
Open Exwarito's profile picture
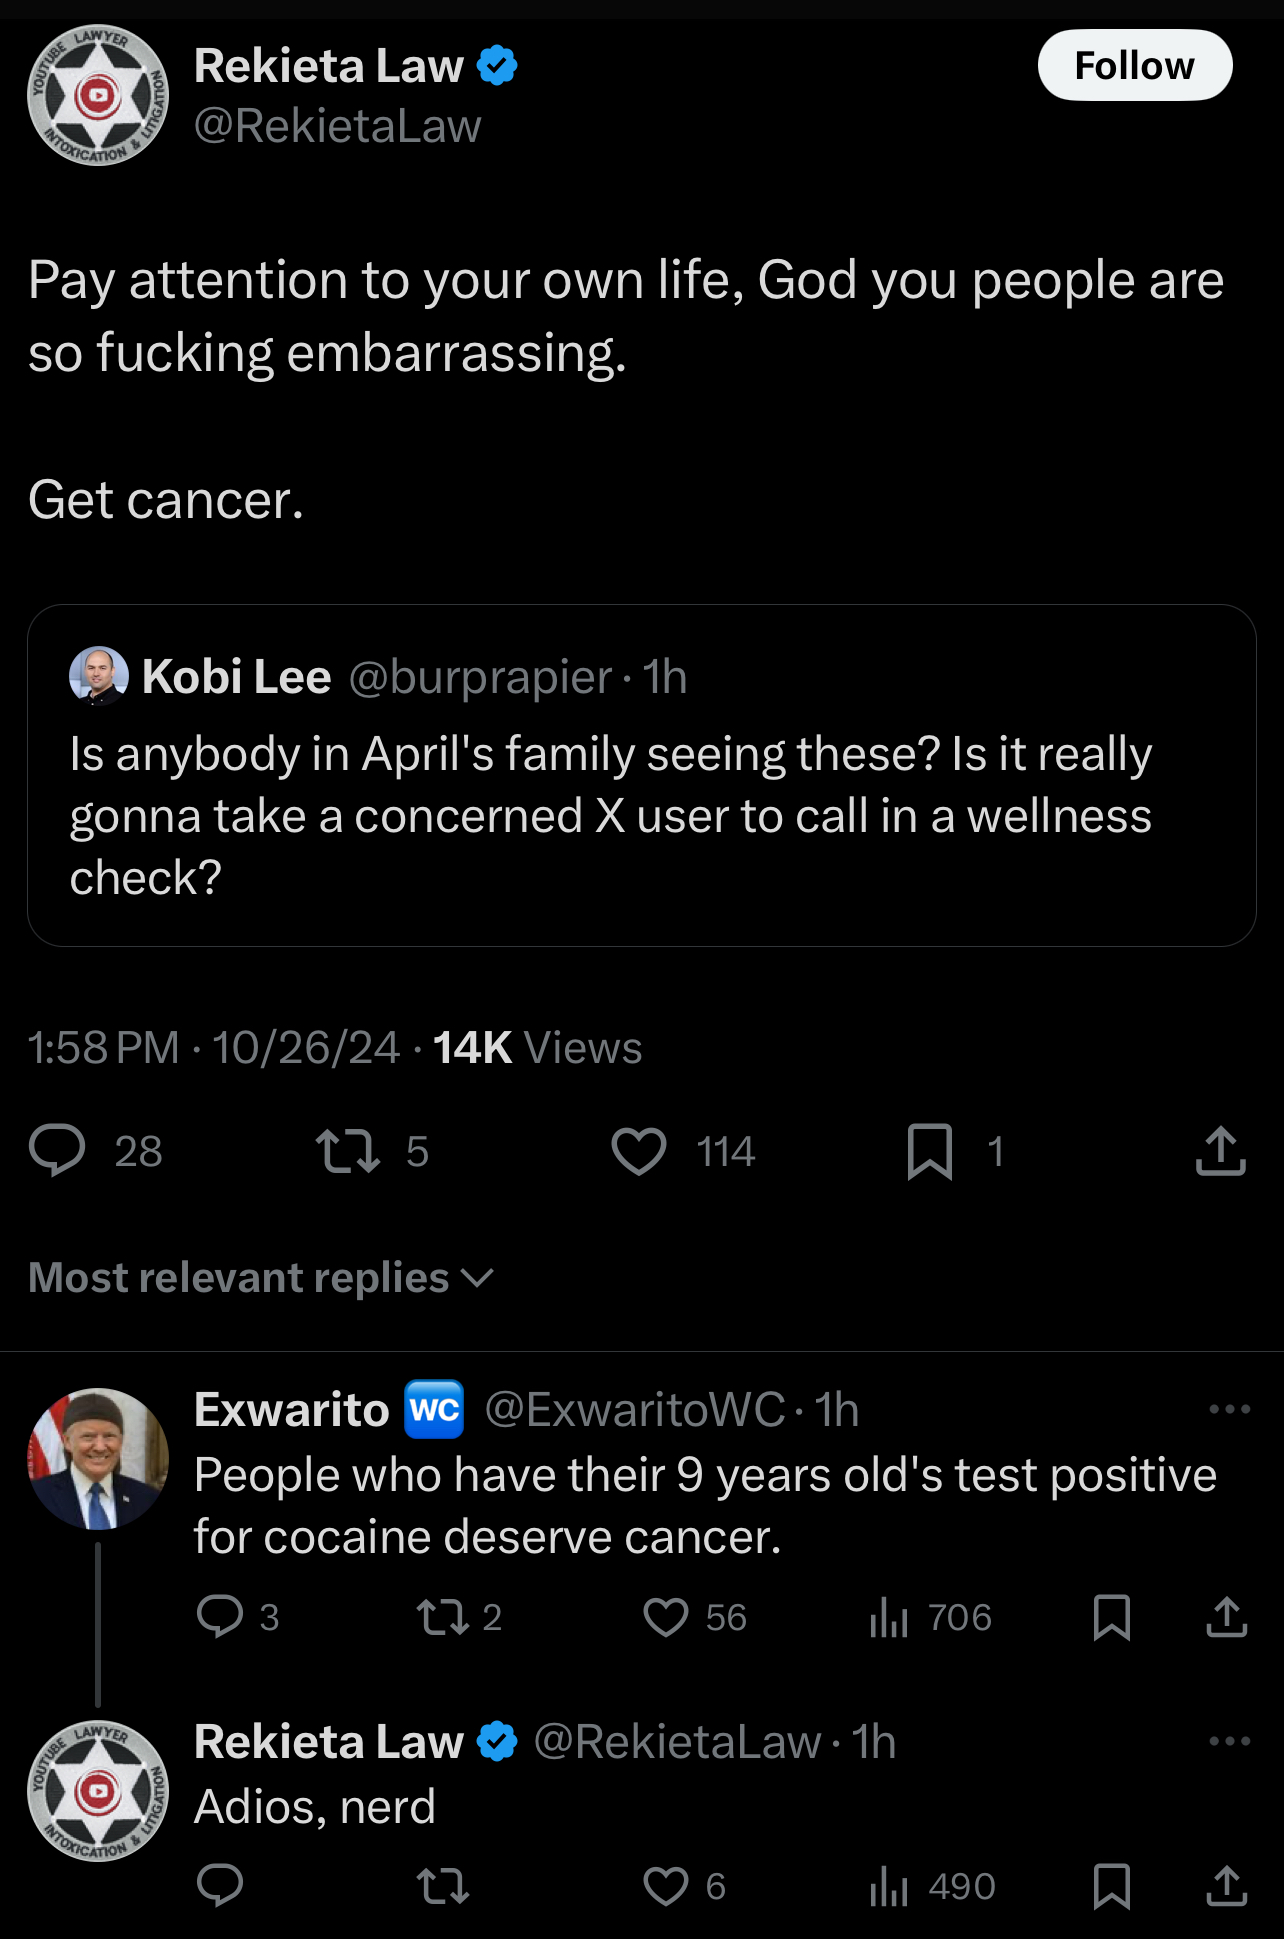point(98,1459)
